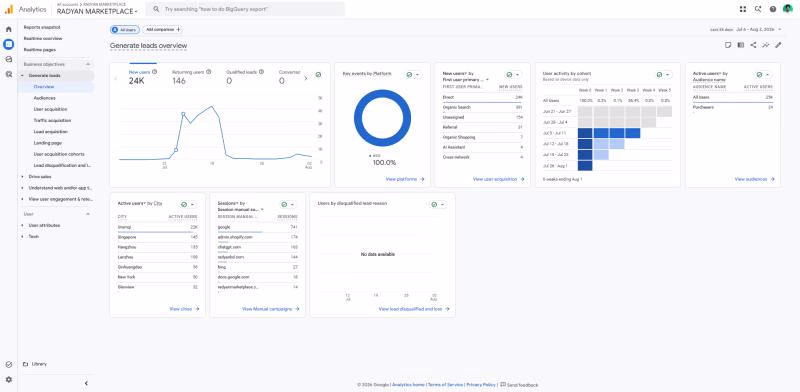Open the First user primary channel dimension dropdown
The width and height of the screenshot is (800, 392).
(466, 80)
